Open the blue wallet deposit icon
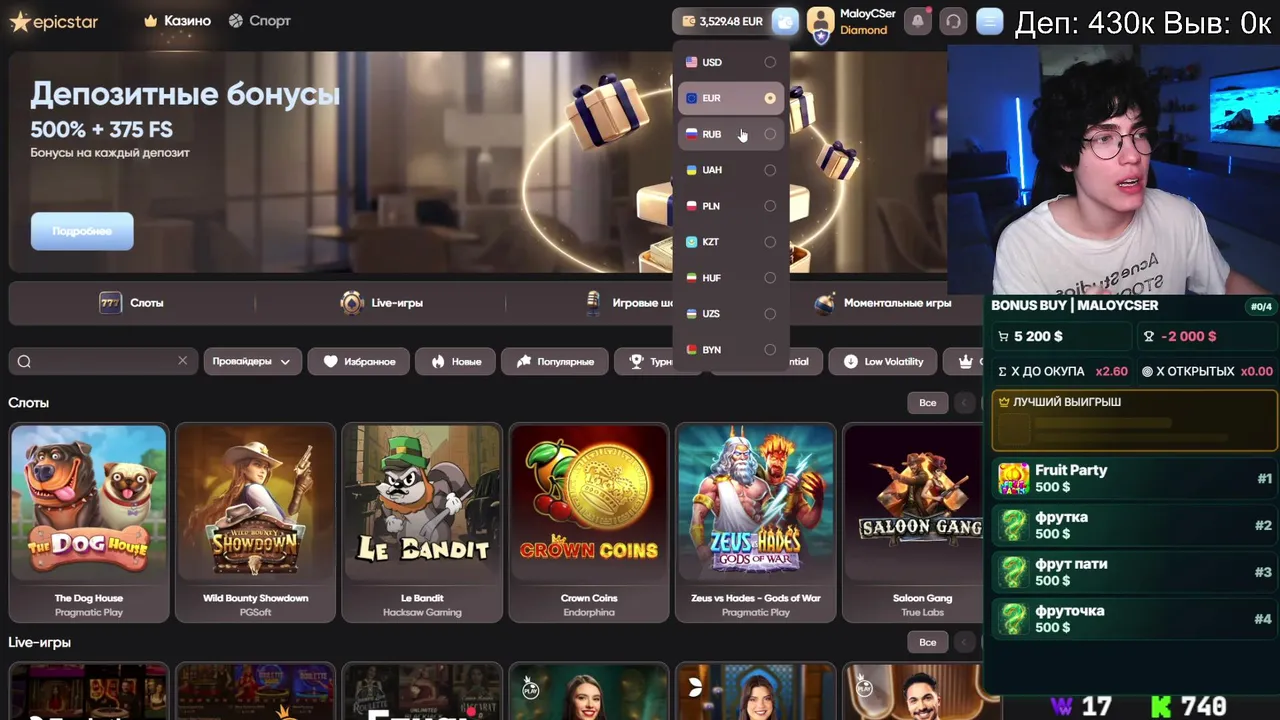This screenshot has height=720, width=1280. coord(786,21)
